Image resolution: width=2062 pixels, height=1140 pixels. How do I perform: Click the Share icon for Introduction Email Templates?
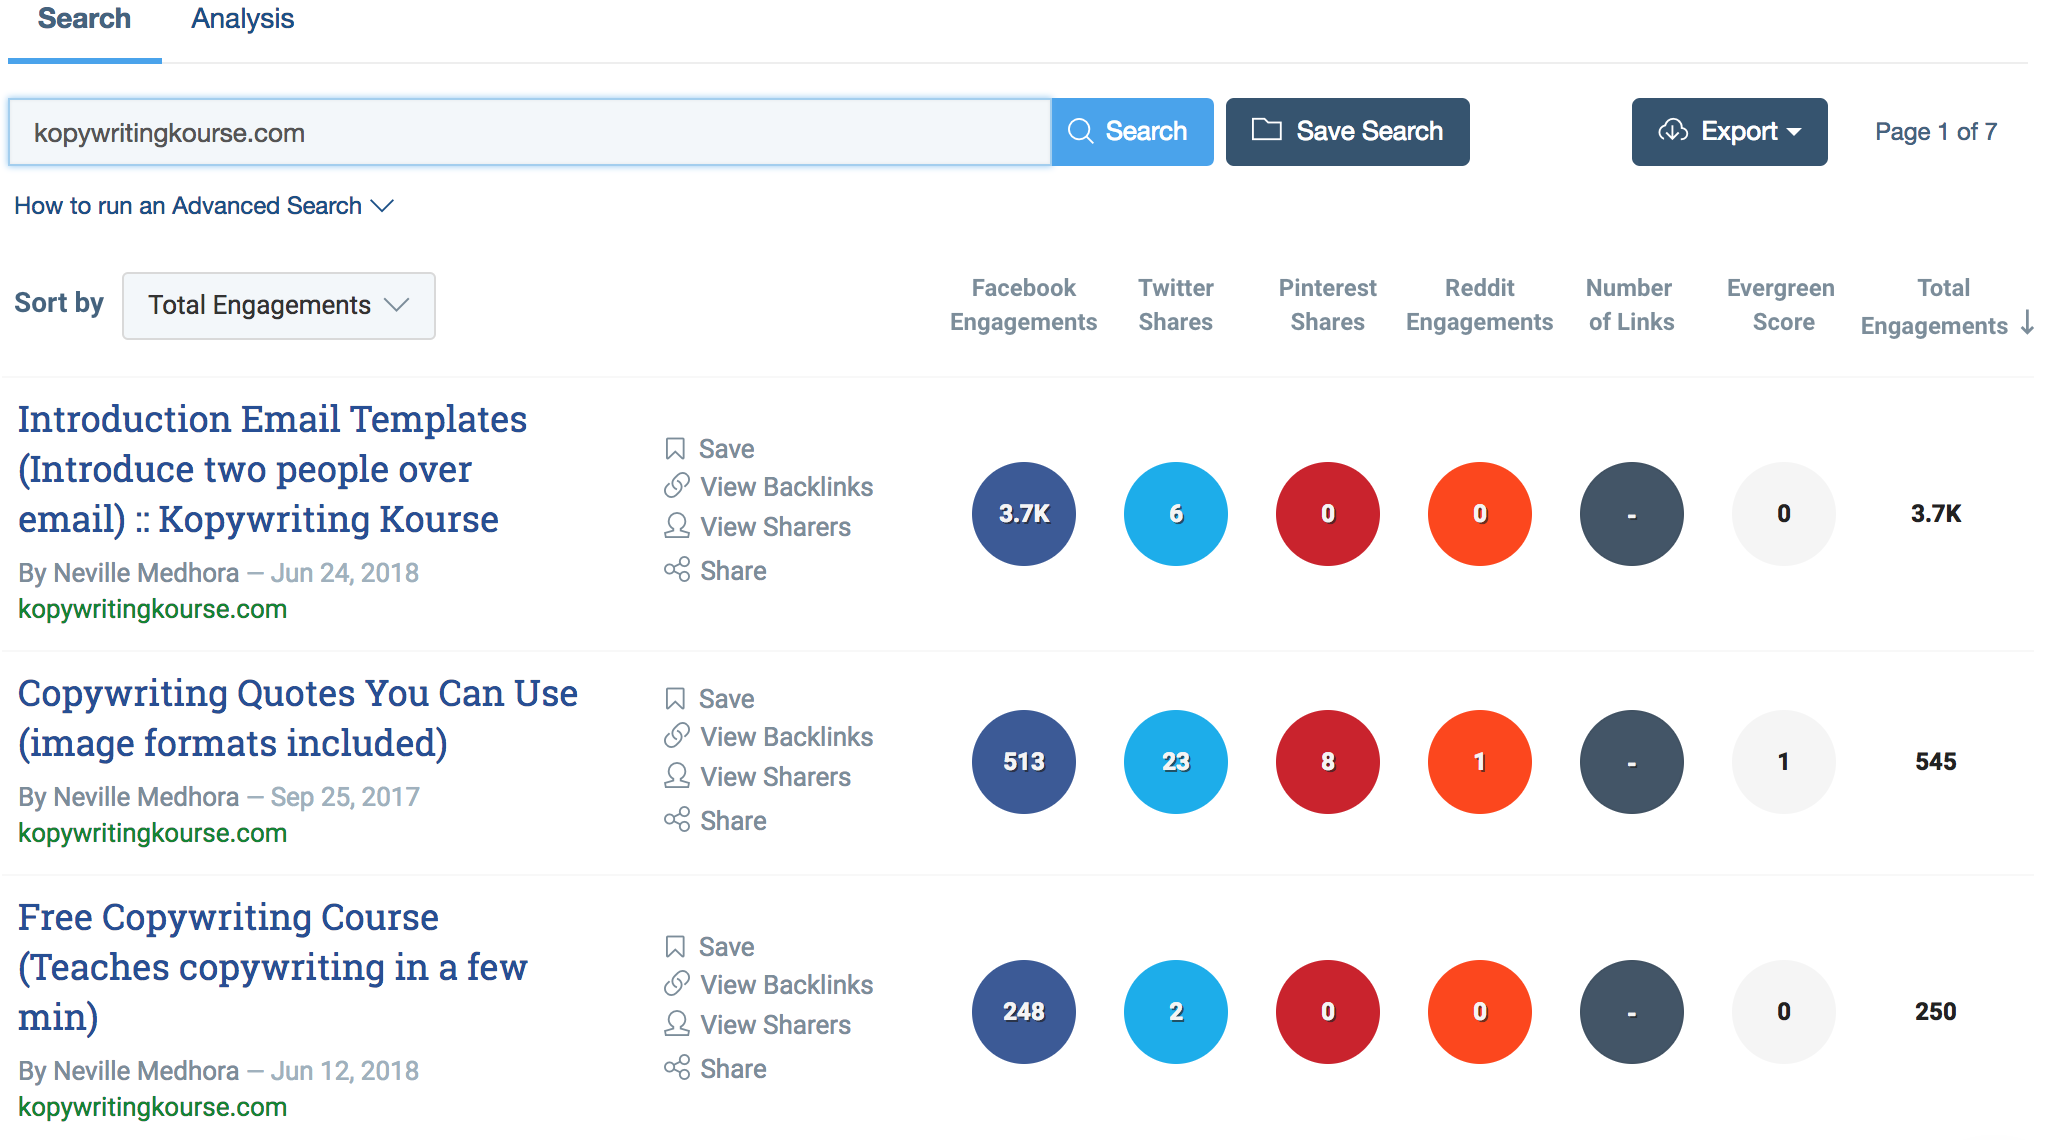677,570
